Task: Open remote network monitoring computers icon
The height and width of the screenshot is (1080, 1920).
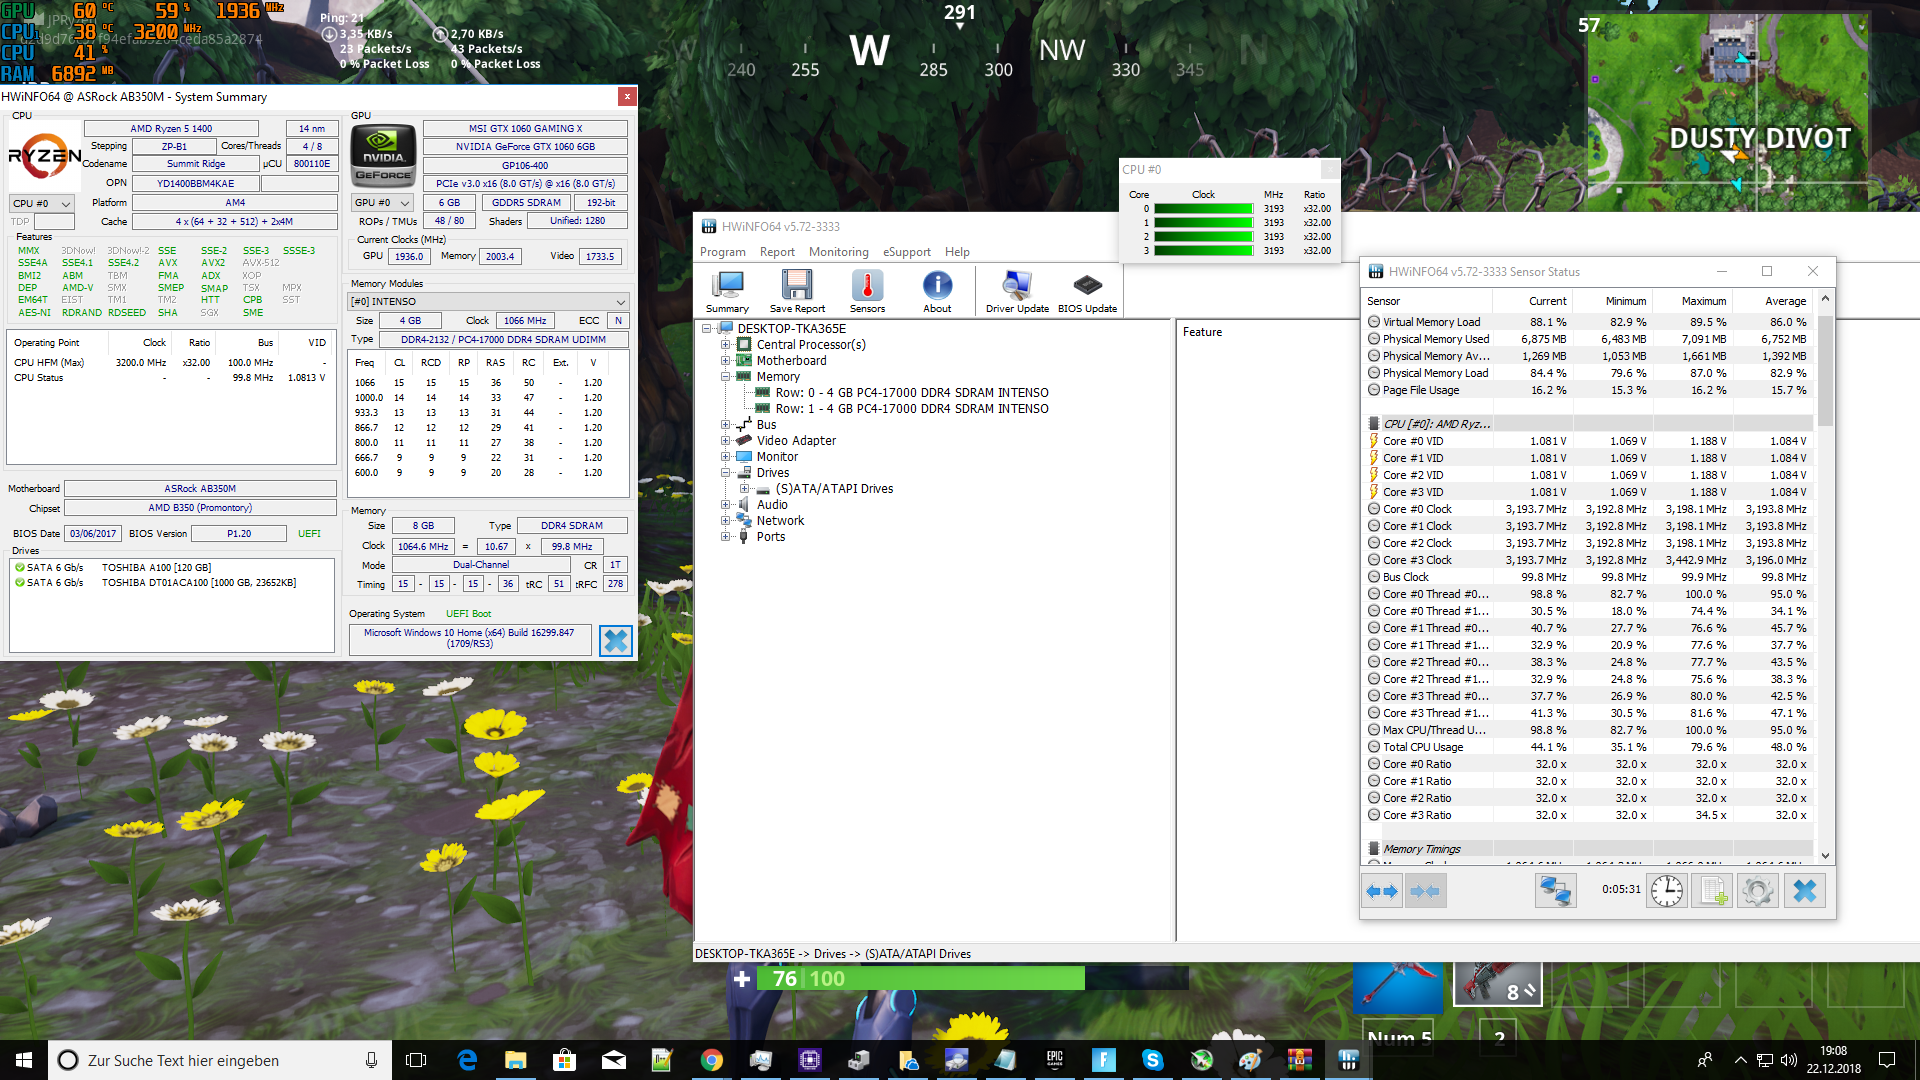Action: click(1555, 890)
